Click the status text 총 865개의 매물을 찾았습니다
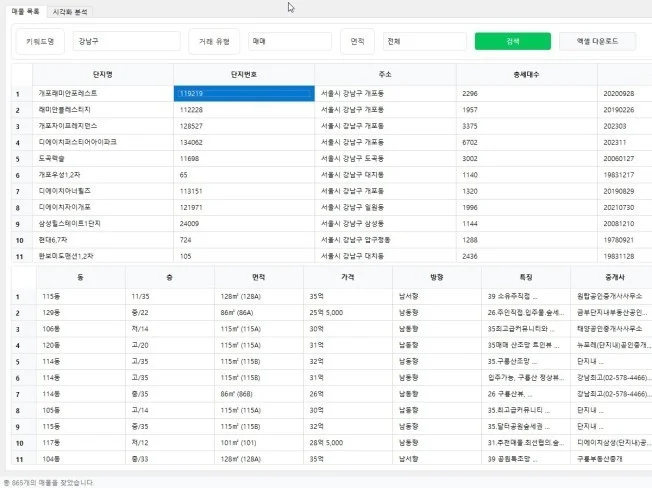Screen dimensions: 652x488 pyautogui.click(x=49, y=483)
